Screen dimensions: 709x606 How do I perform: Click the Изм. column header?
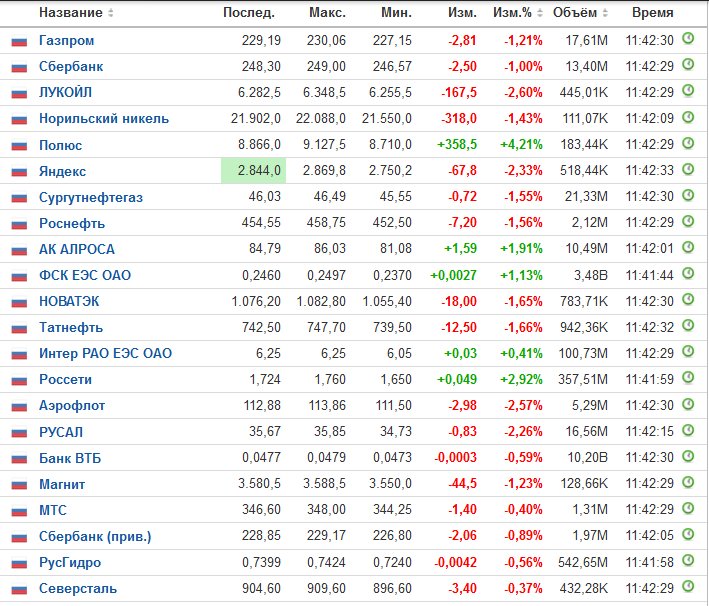(463, 13)
